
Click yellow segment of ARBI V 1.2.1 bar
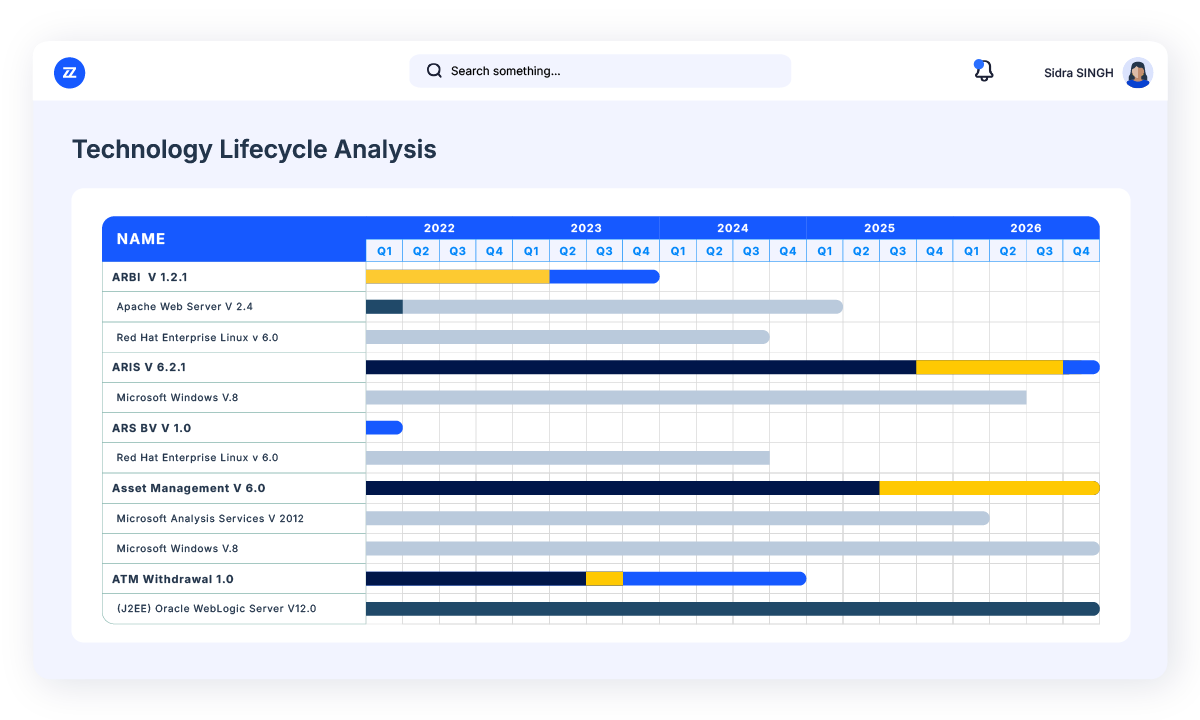pos(458,277)
